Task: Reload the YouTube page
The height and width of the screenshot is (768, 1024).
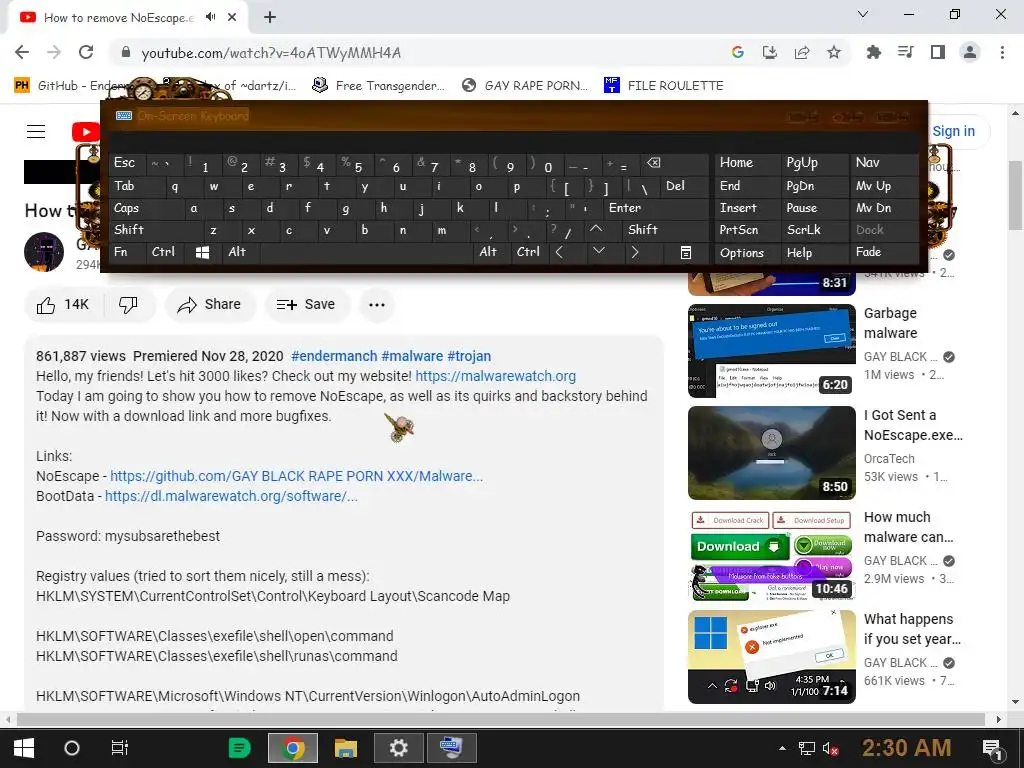Action: point(86,52)
